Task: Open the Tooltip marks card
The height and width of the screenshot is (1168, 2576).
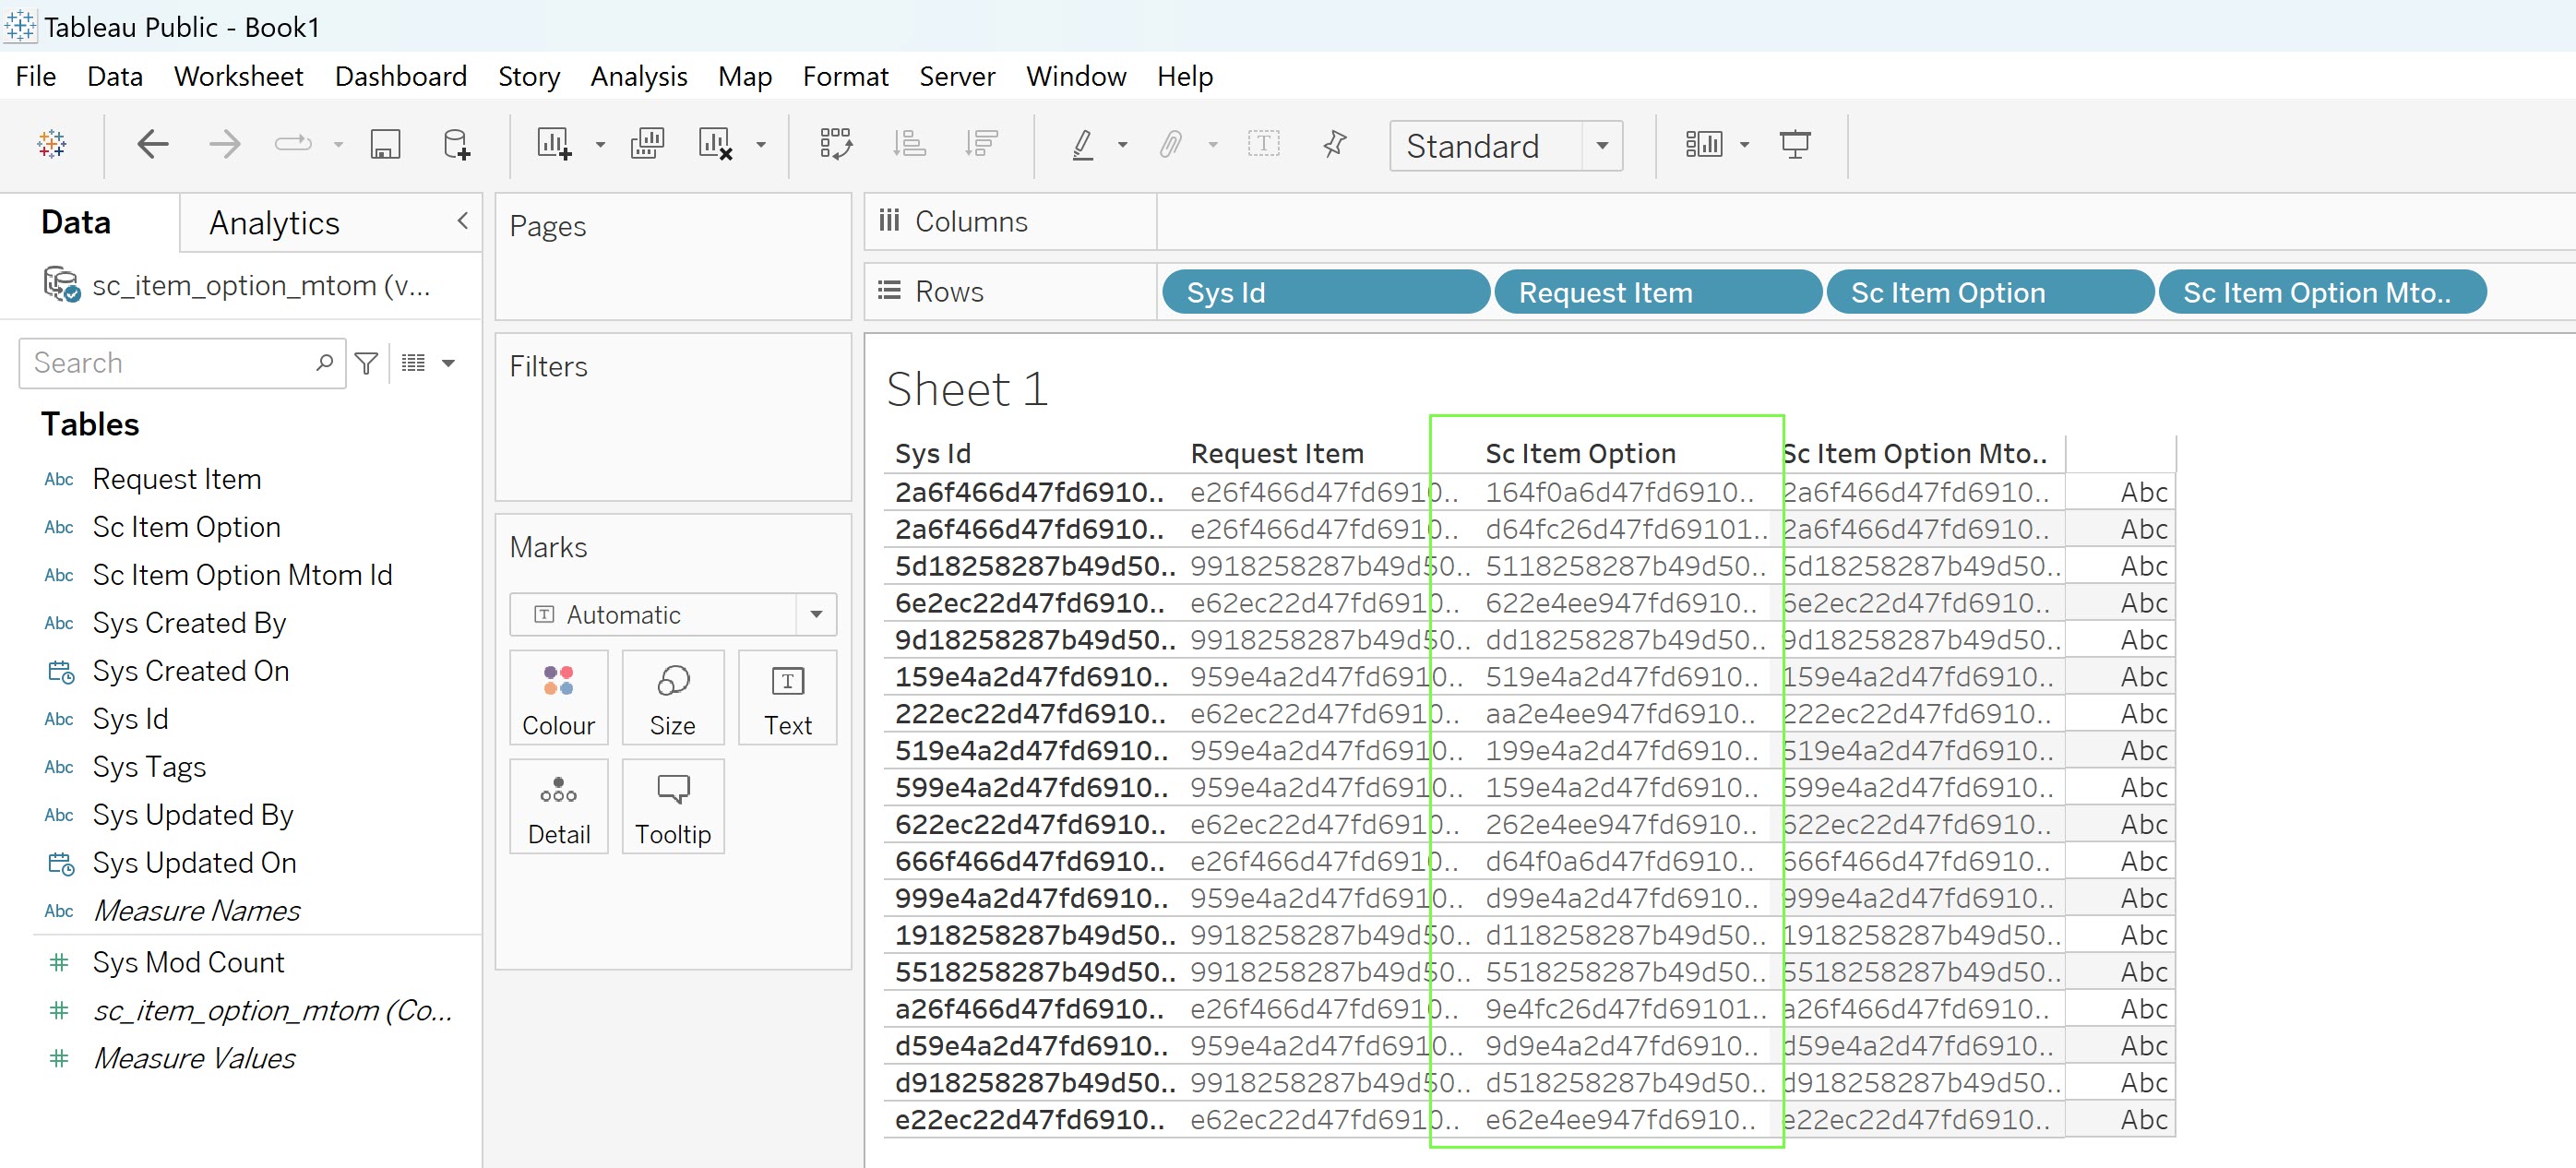Action: coord(672,807)
